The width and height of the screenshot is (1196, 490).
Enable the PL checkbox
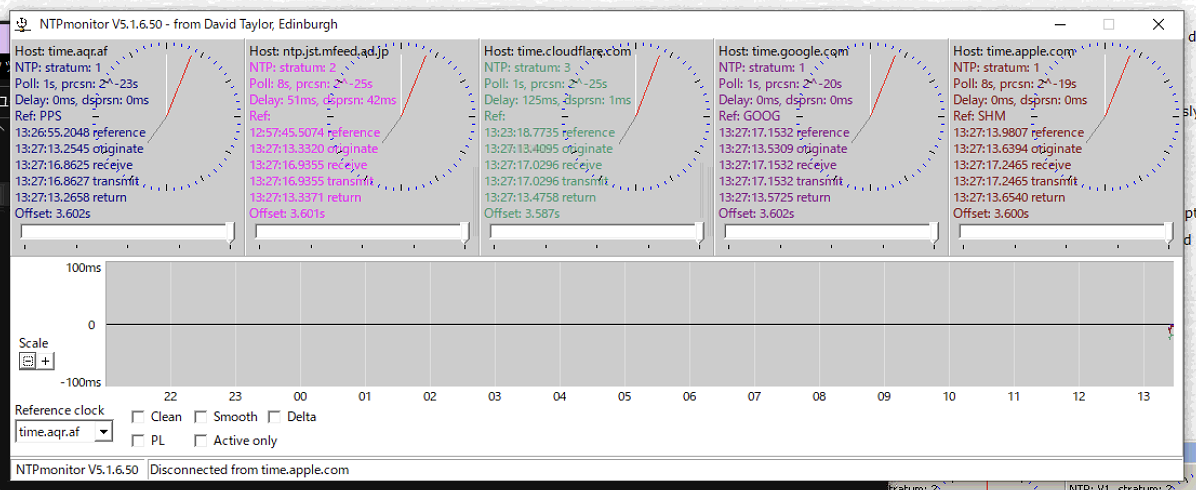pos(139,440)
